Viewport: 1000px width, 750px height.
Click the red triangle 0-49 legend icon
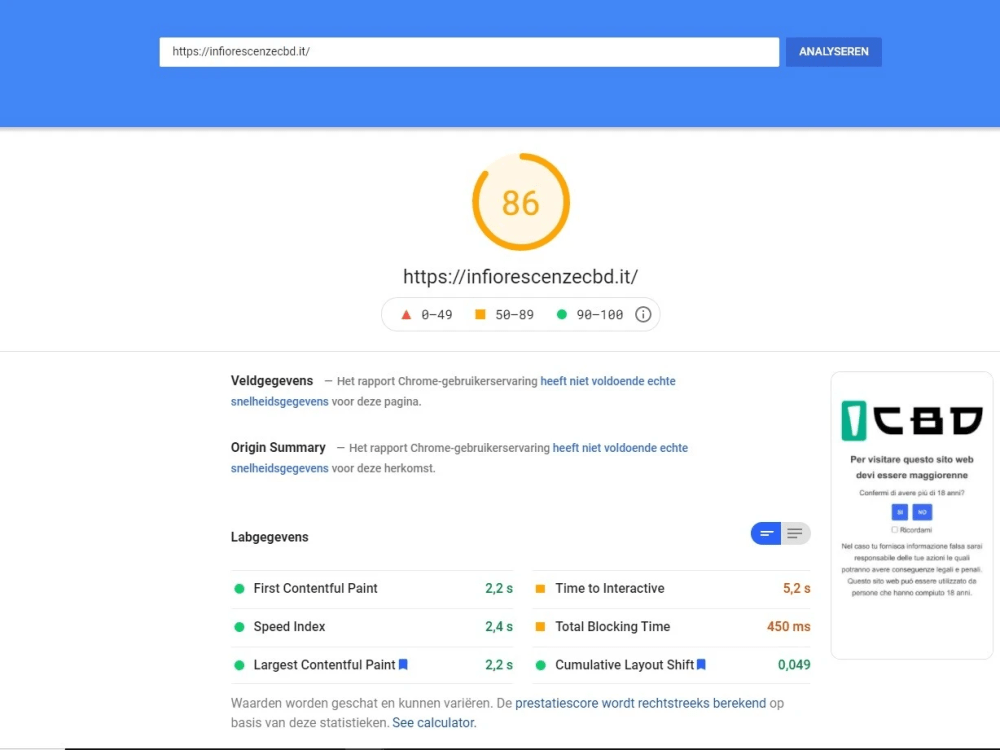(x=406, y=314)
